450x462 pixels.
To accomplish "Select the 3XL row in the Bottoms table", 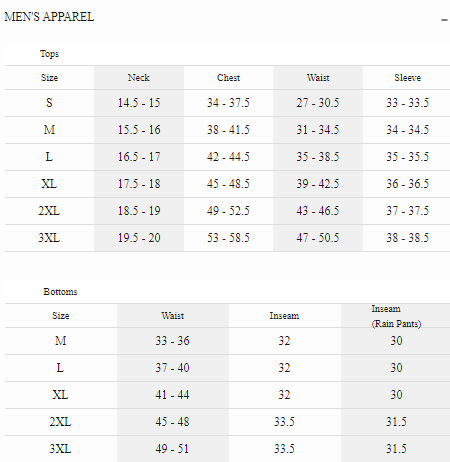I will point(227,449).
